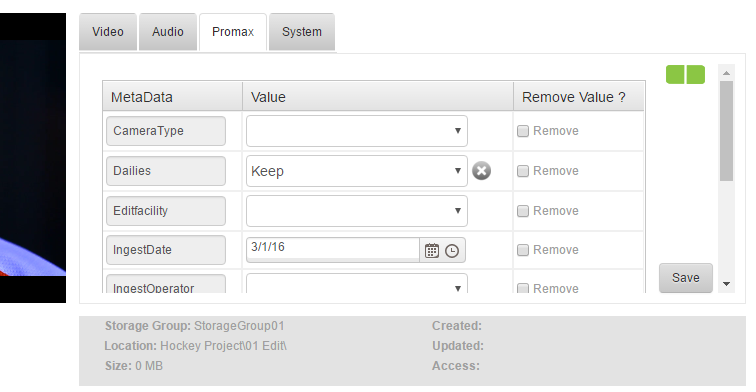Open the Dailies dropdown showing Keep
Viewport: 756px width, 392px height.
pyautogui.click(x=357, y=171)
